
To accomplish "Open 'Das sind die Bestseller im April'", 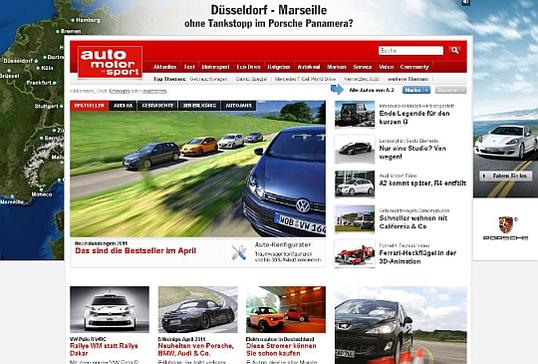I will (136, 251).
